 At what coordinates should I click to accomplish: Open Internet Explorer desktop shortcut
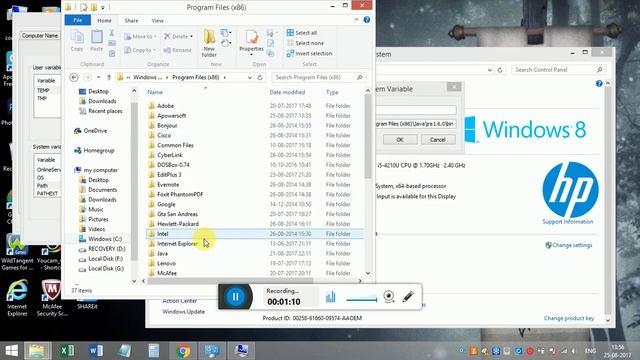coord(17,298)
